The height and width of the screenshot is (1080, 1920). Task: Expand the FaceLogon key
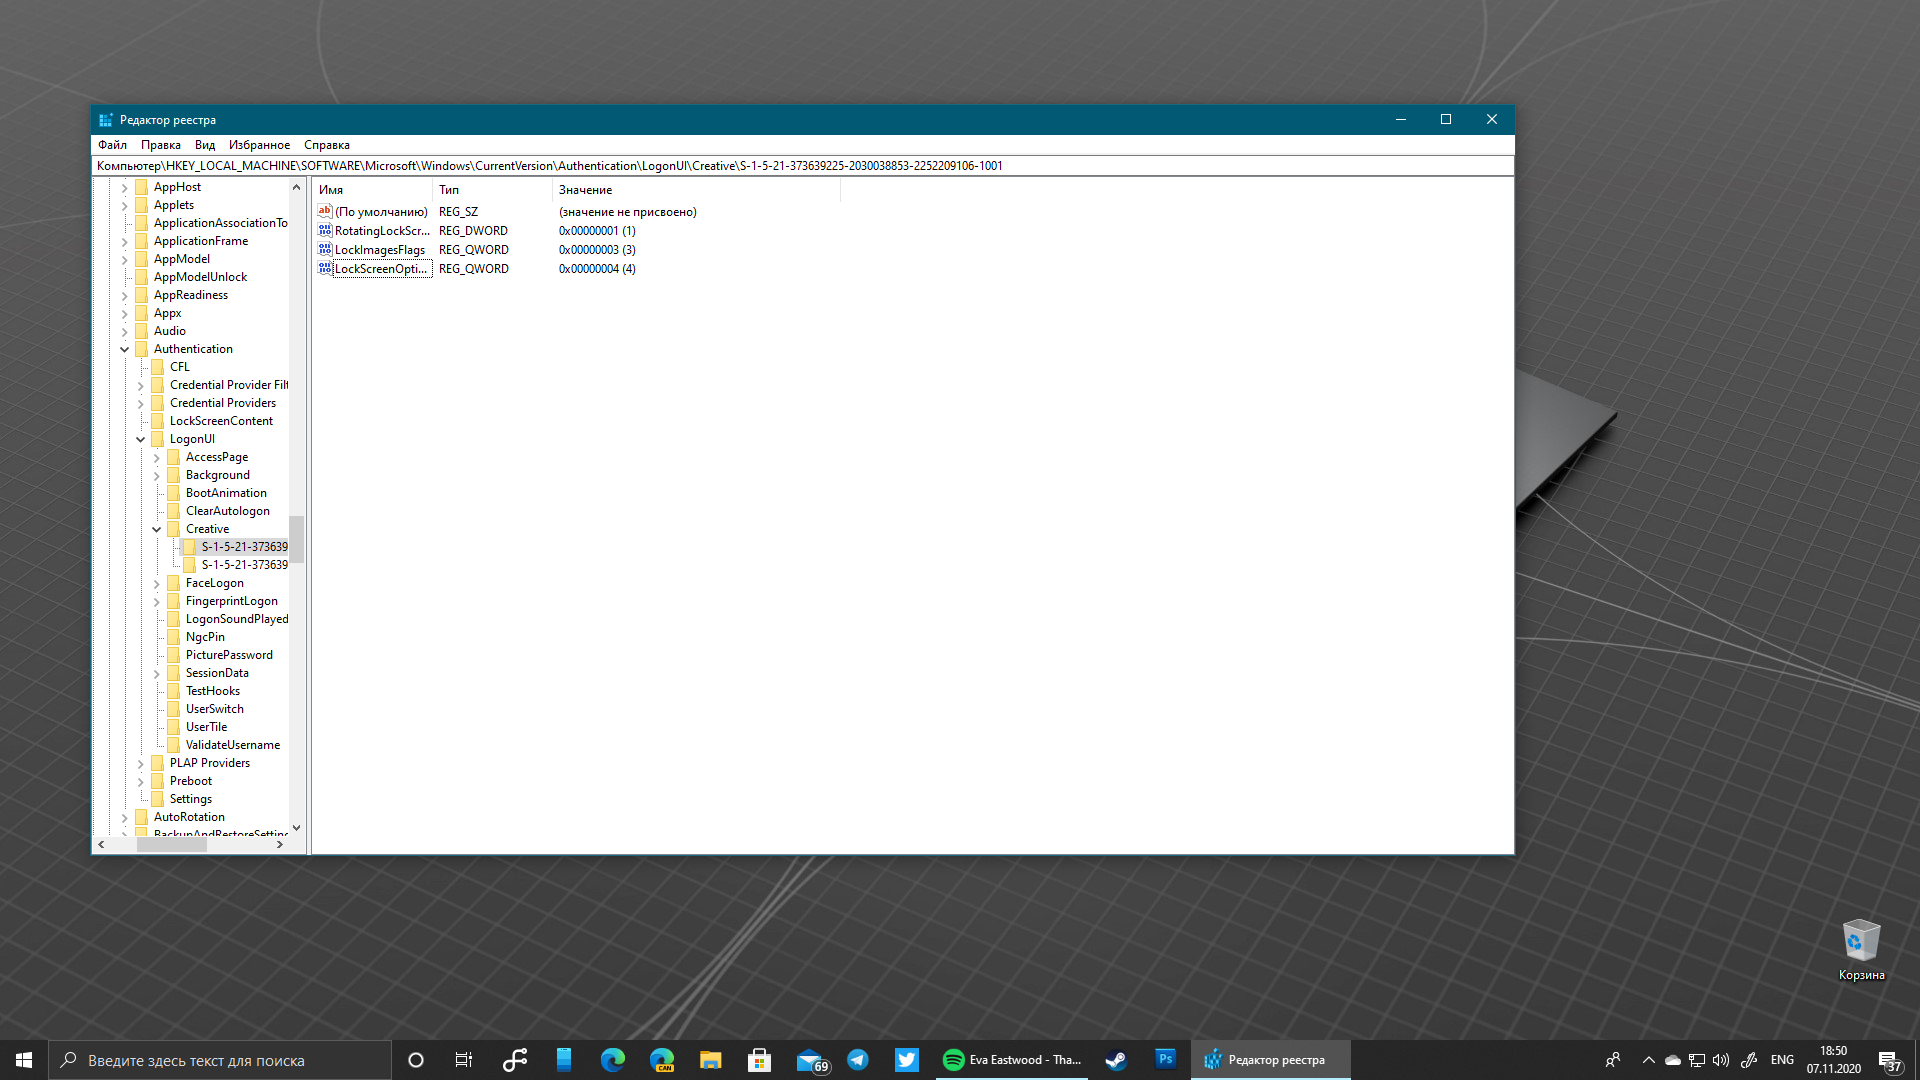[157, 583]
